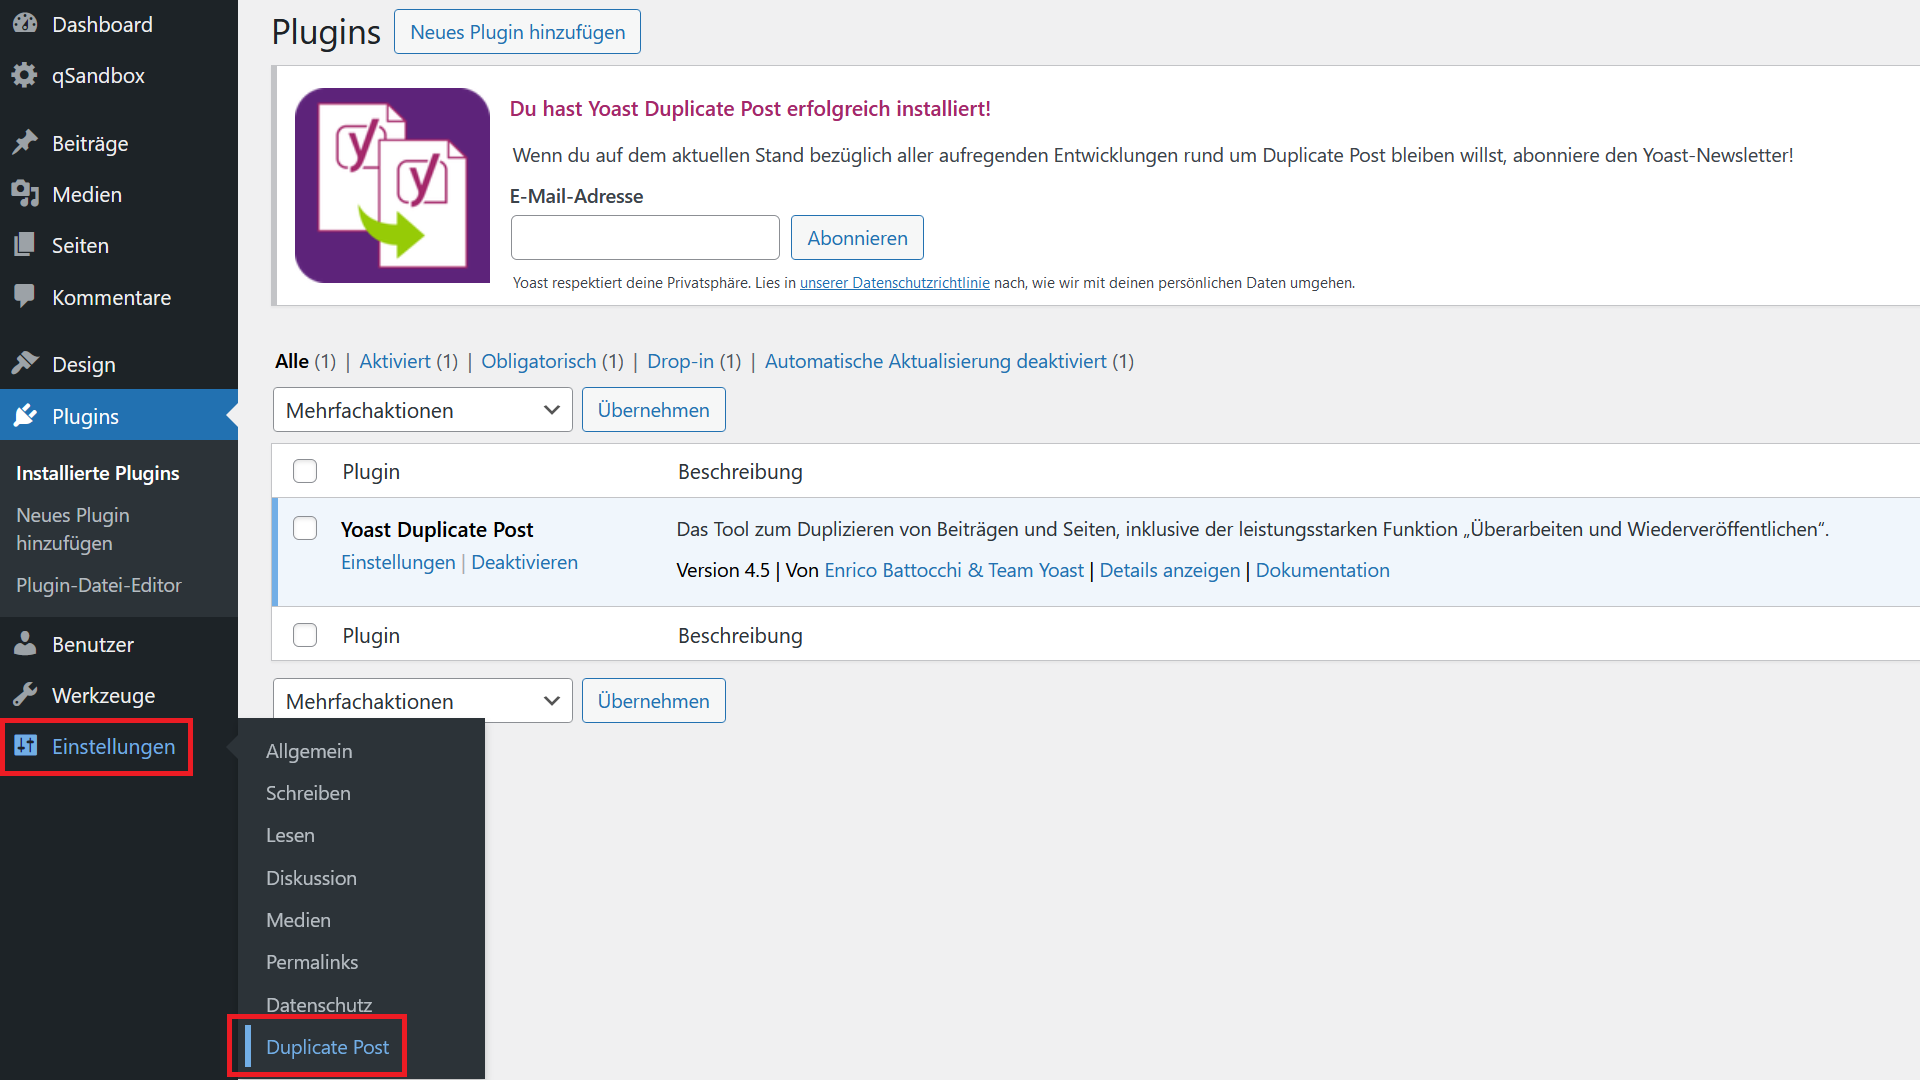Open the bottom Mehrfachaktionen dropdown

(x=422, y=701)
